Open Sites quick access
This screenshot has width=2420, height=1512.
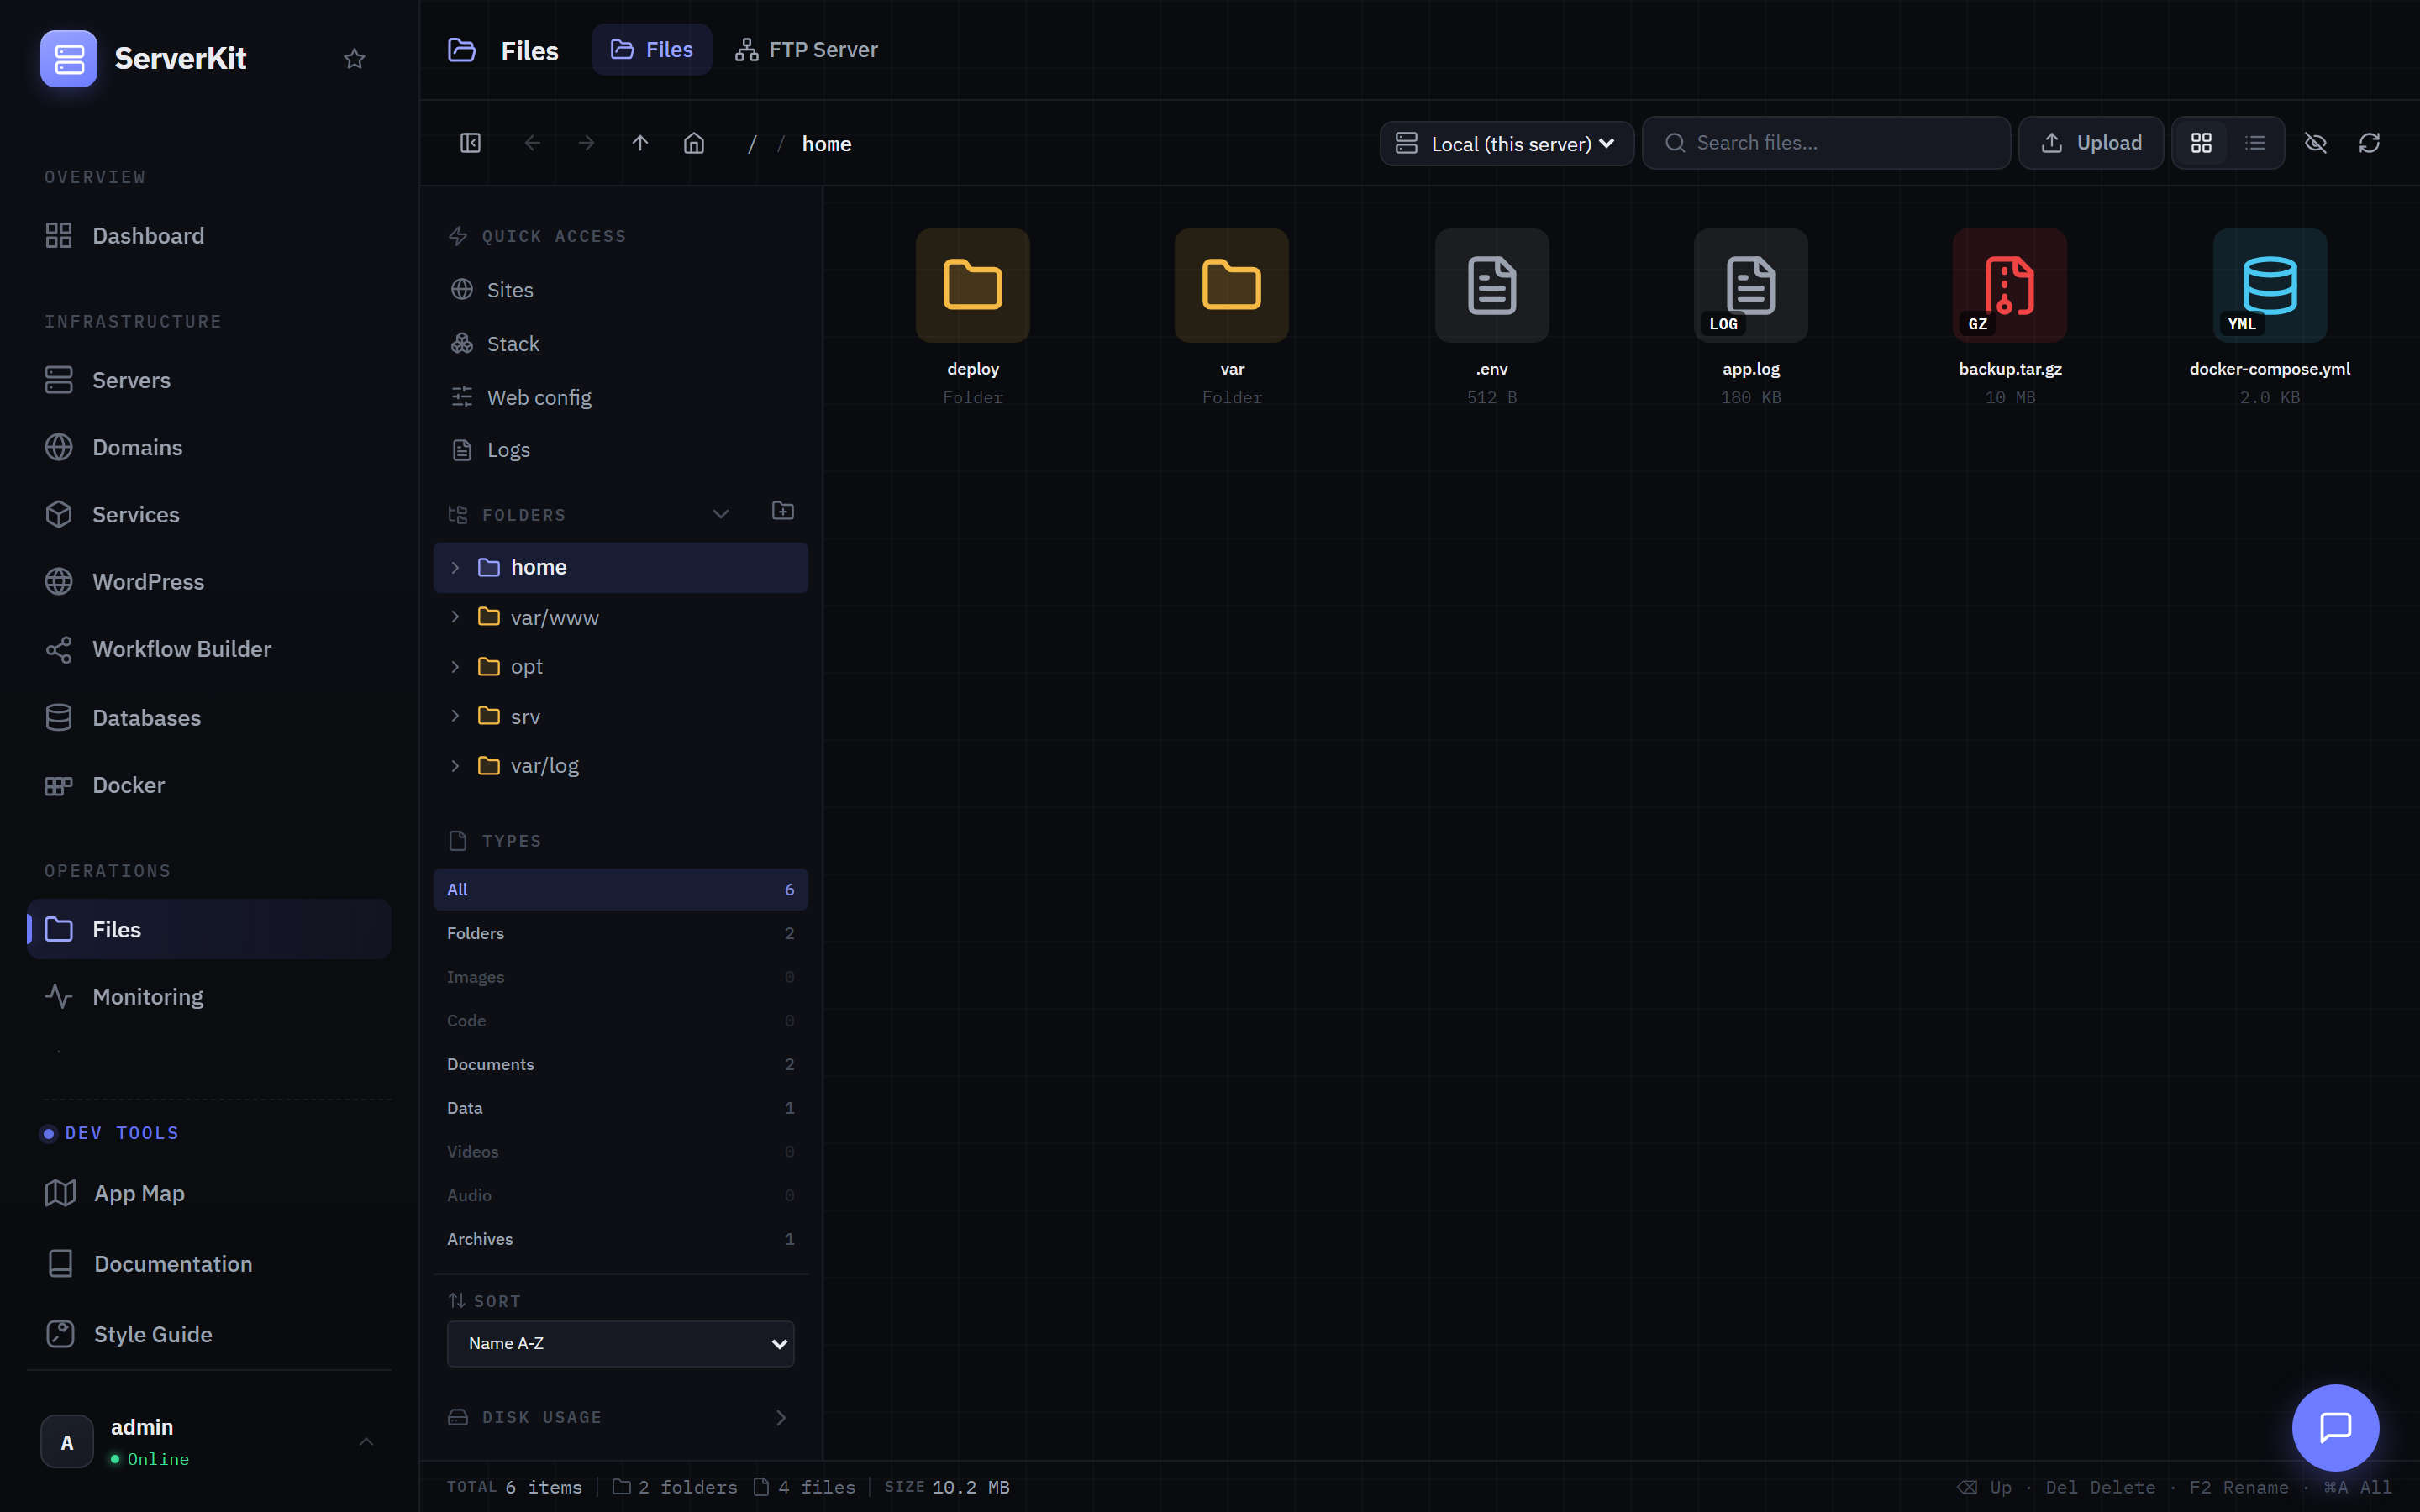620,290
